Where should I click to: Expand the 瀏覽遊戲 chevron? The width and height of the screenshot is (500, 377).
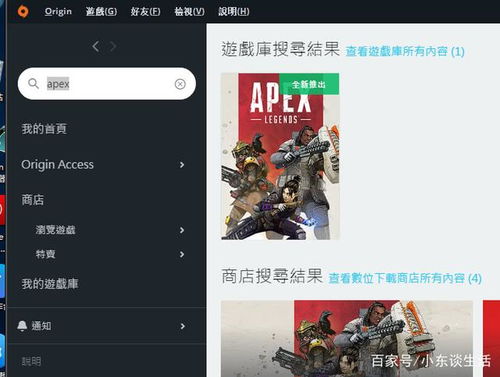182,230
